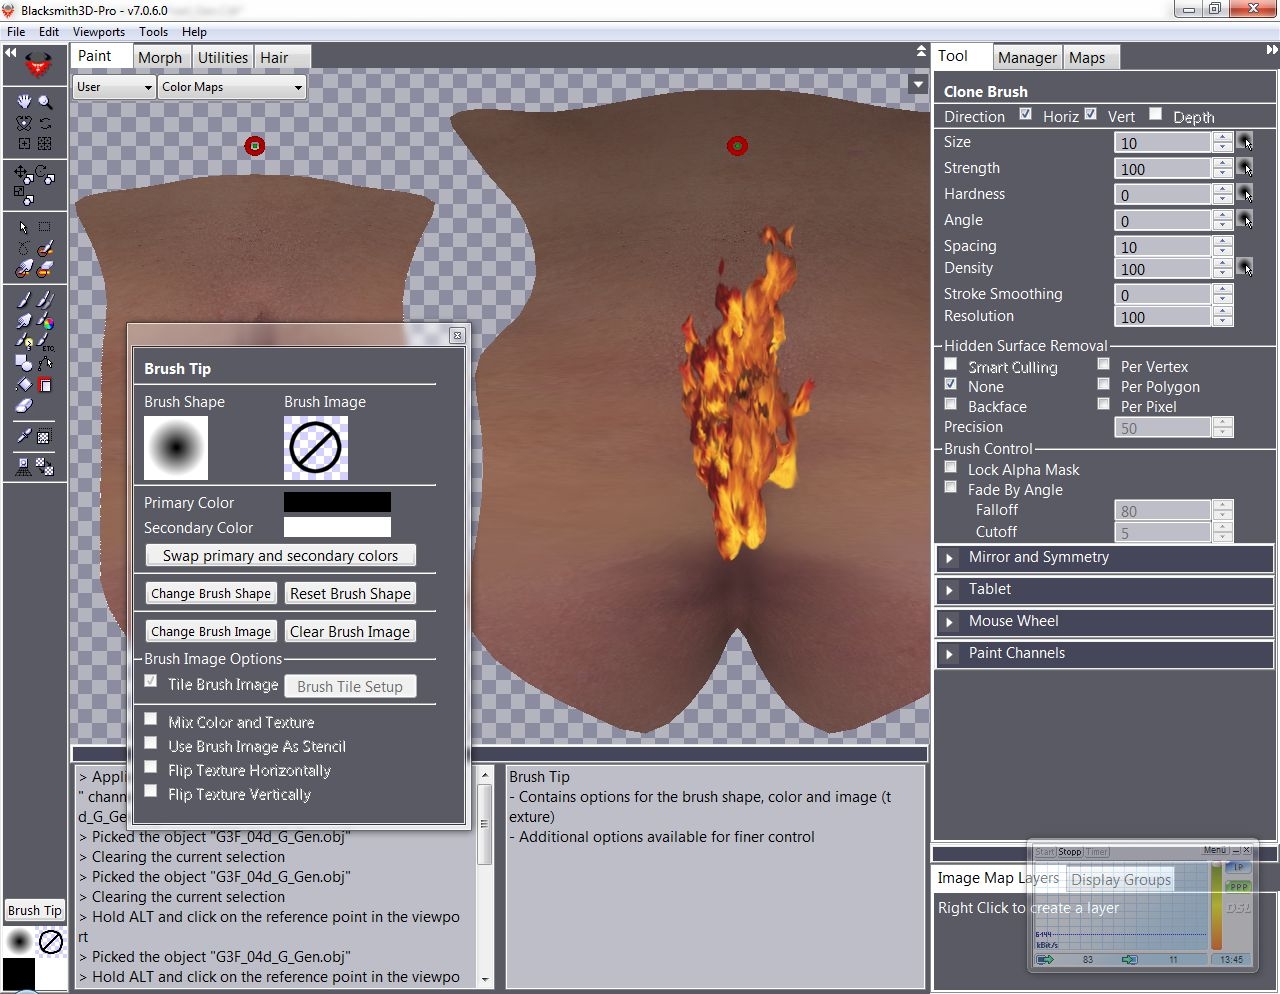Viewport: 1280px width, 994px height.
Task: Enable Per Vertex option
Action: (x=1104, y=365)
